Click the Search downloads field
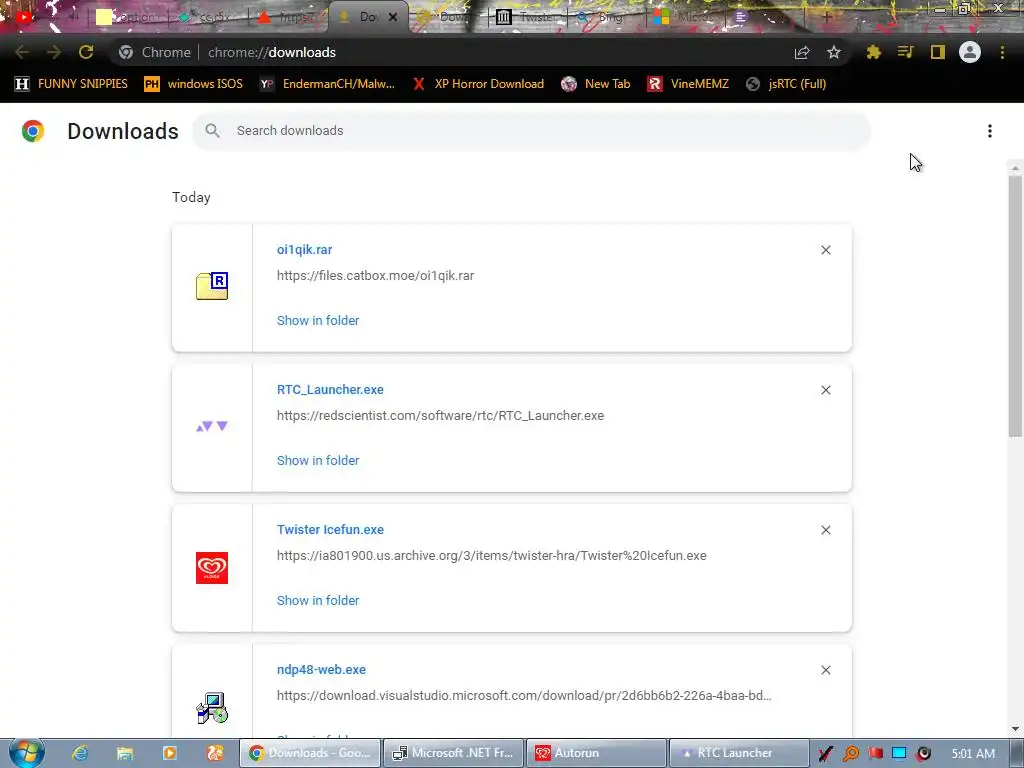 click(x=532, y=131)
